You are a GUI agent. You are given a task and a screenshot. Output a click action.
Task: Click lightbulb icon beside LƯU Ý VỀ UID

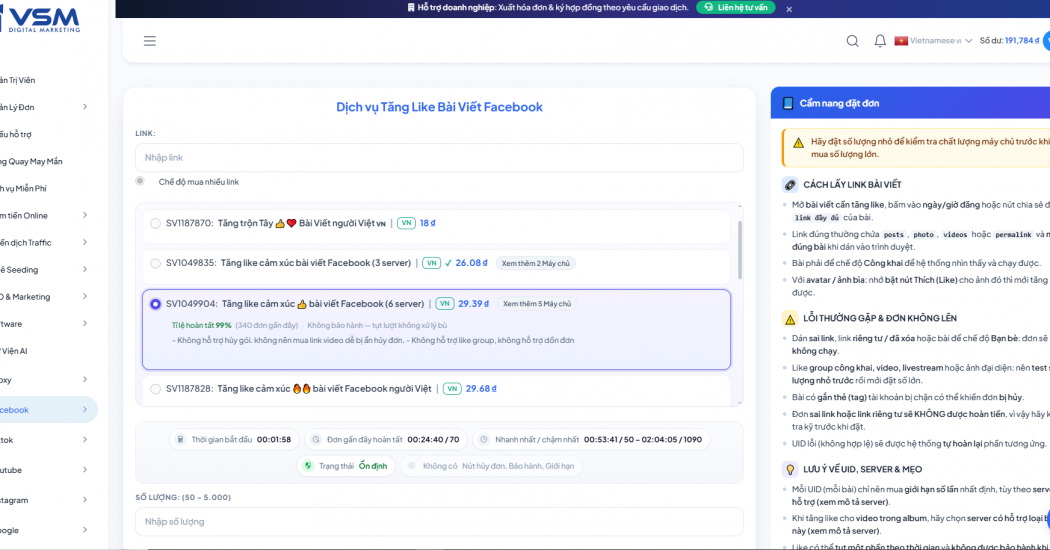click(x=790, y=470)
